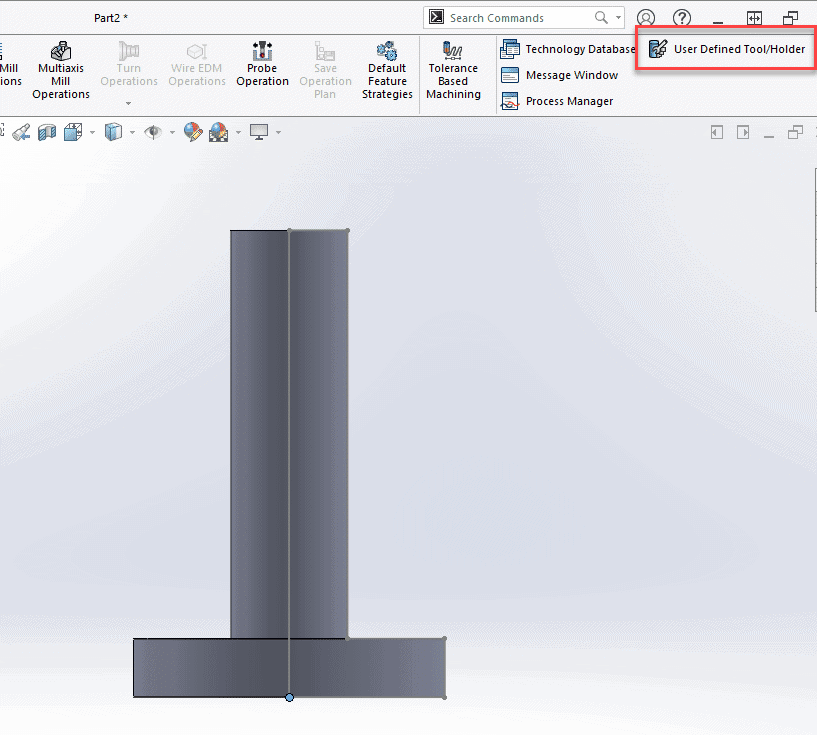
Task: Expand the View Orientation dropdown
Action: [x=92, y=132]
